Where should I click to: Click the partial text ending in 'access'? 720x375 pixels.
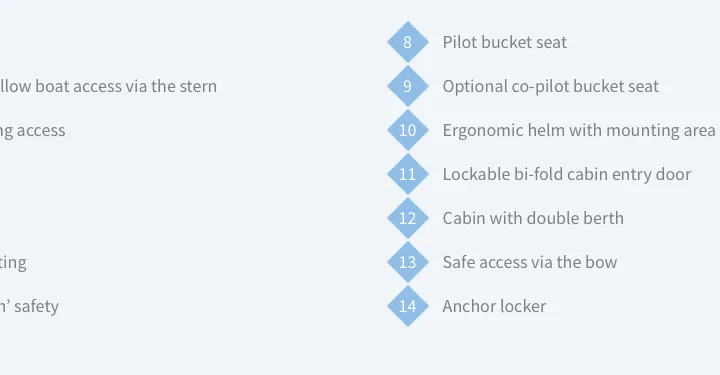click(33, 131)
